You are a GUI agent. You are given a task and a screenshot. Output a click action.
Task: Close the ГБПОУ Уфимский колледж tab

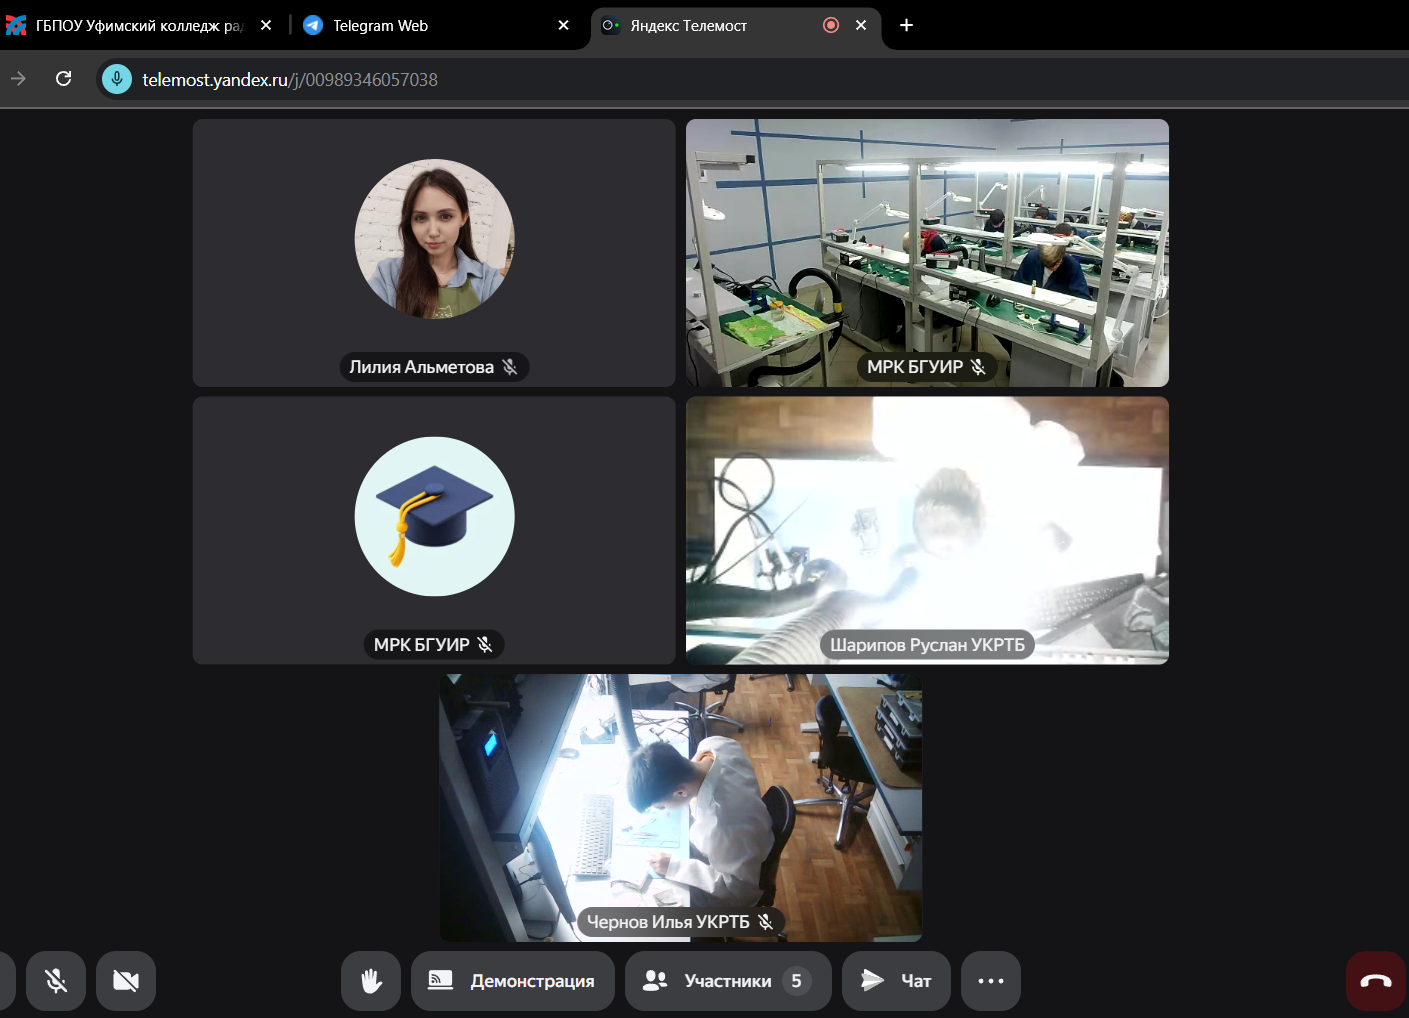point(266,25)
